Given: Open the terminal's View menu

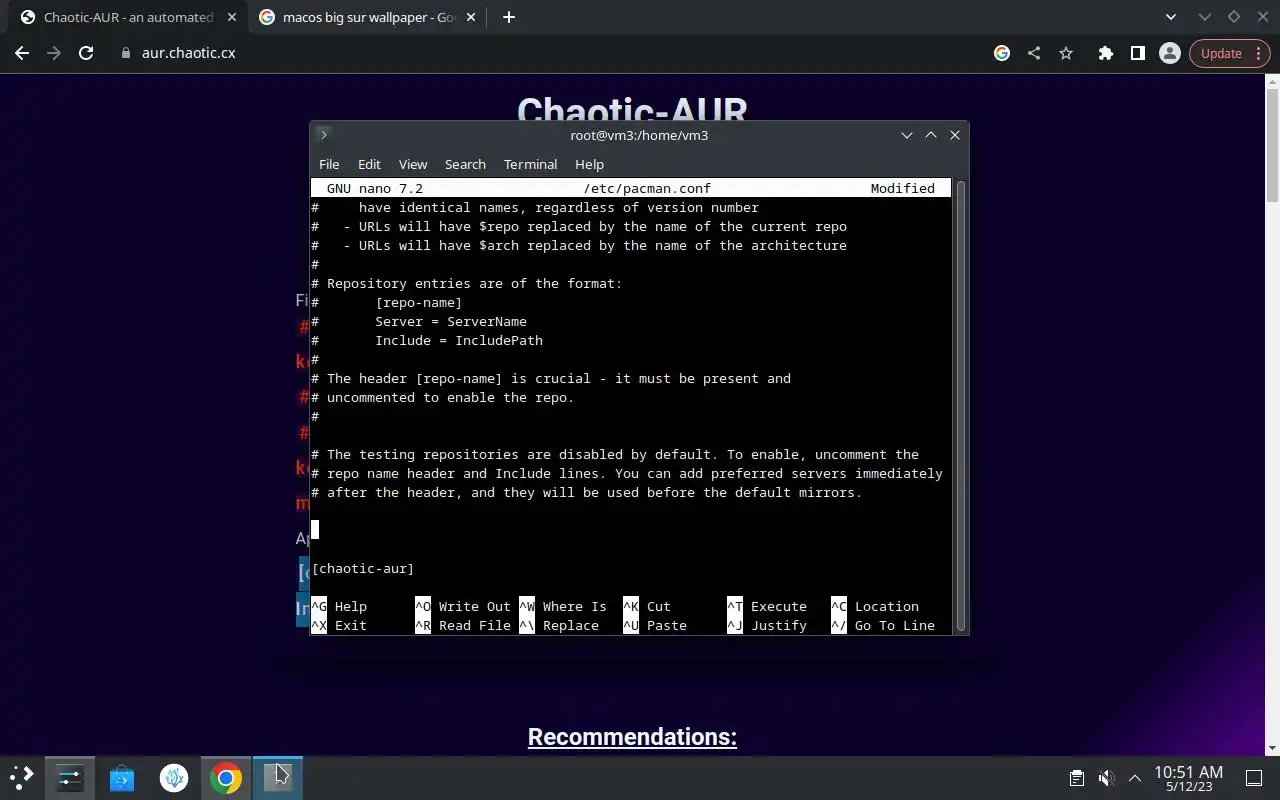Looking at the screenshot, I should tap(413, 164).
